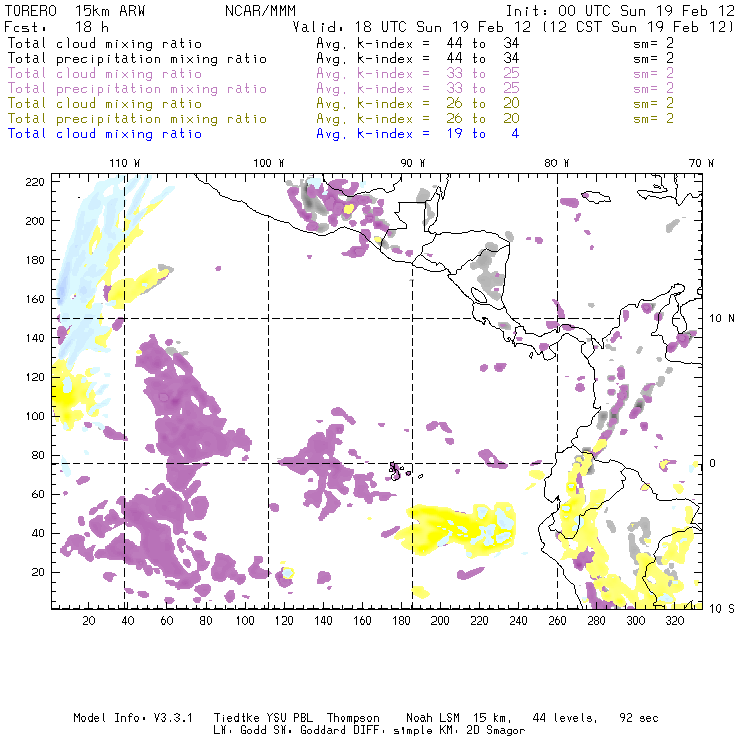Select the "70 W" longitude label
The image size is (740, 740).
click(701, 163)
